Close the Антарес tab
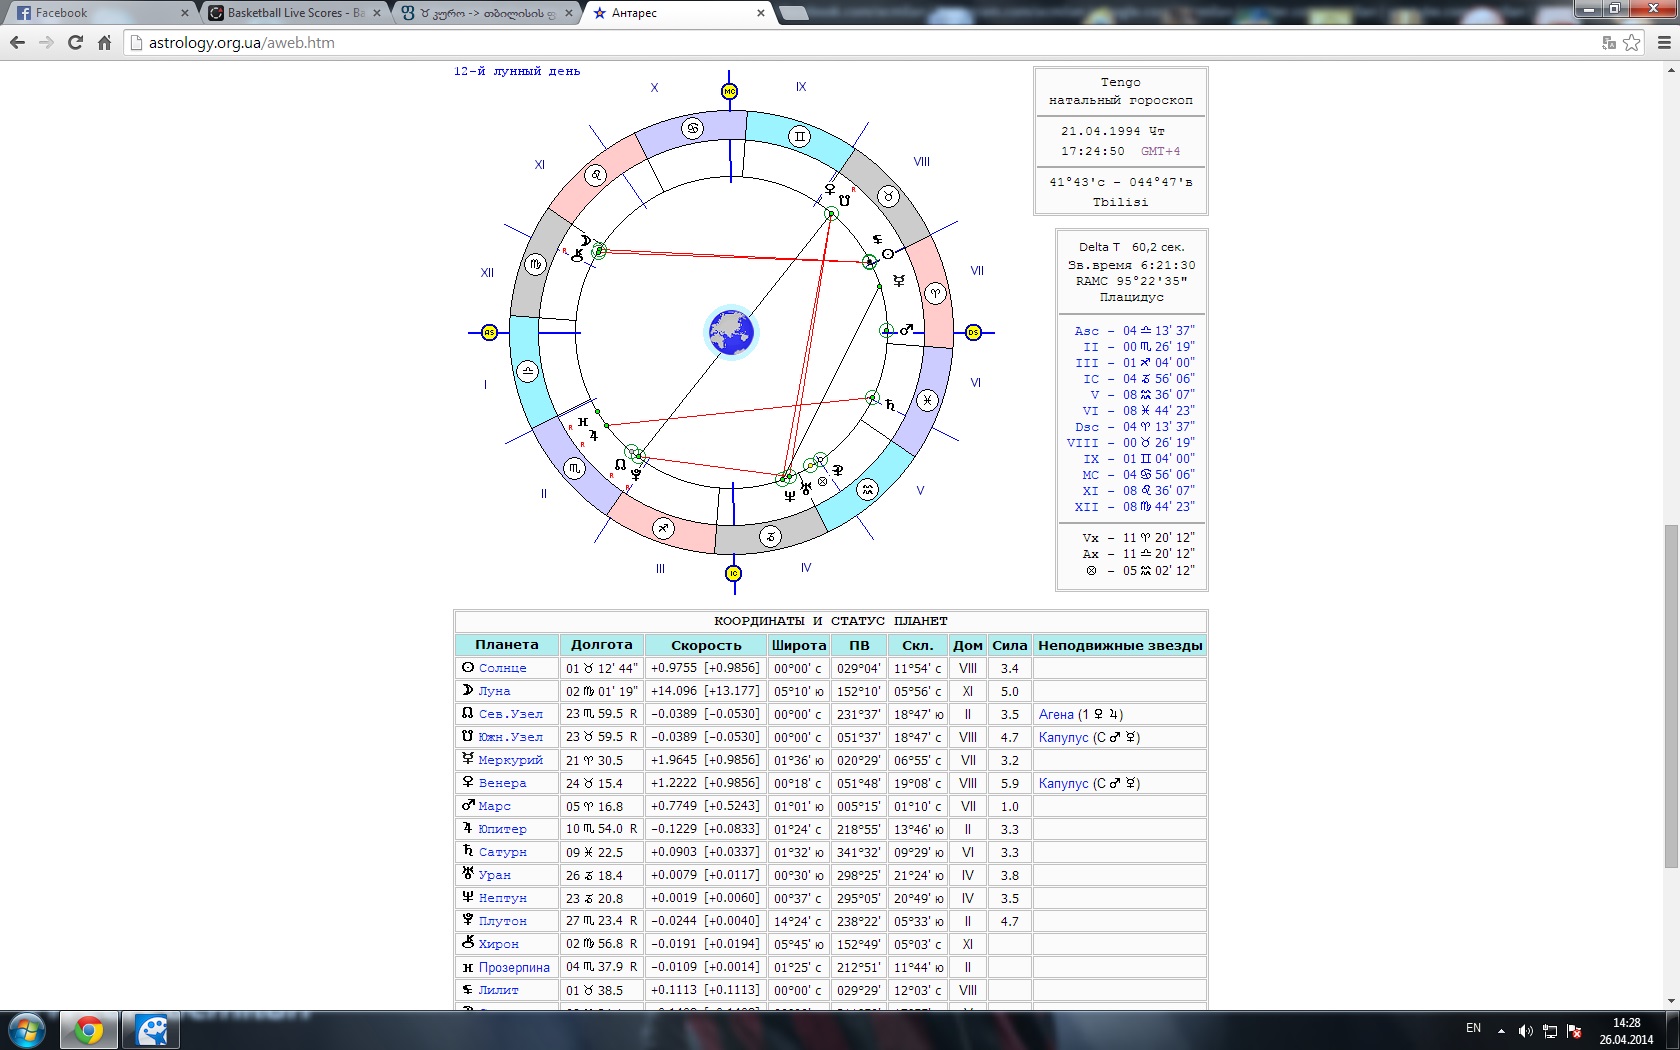Image resolution: width=1680 pixels, height=1050 pixels. [x=761, y=13]
